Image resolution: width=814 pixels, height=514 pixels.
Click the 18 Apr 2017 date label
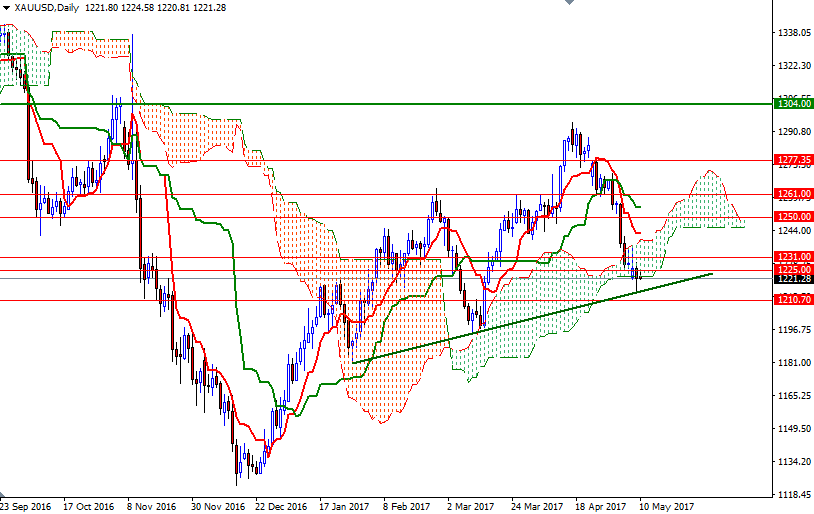(600, 506)
